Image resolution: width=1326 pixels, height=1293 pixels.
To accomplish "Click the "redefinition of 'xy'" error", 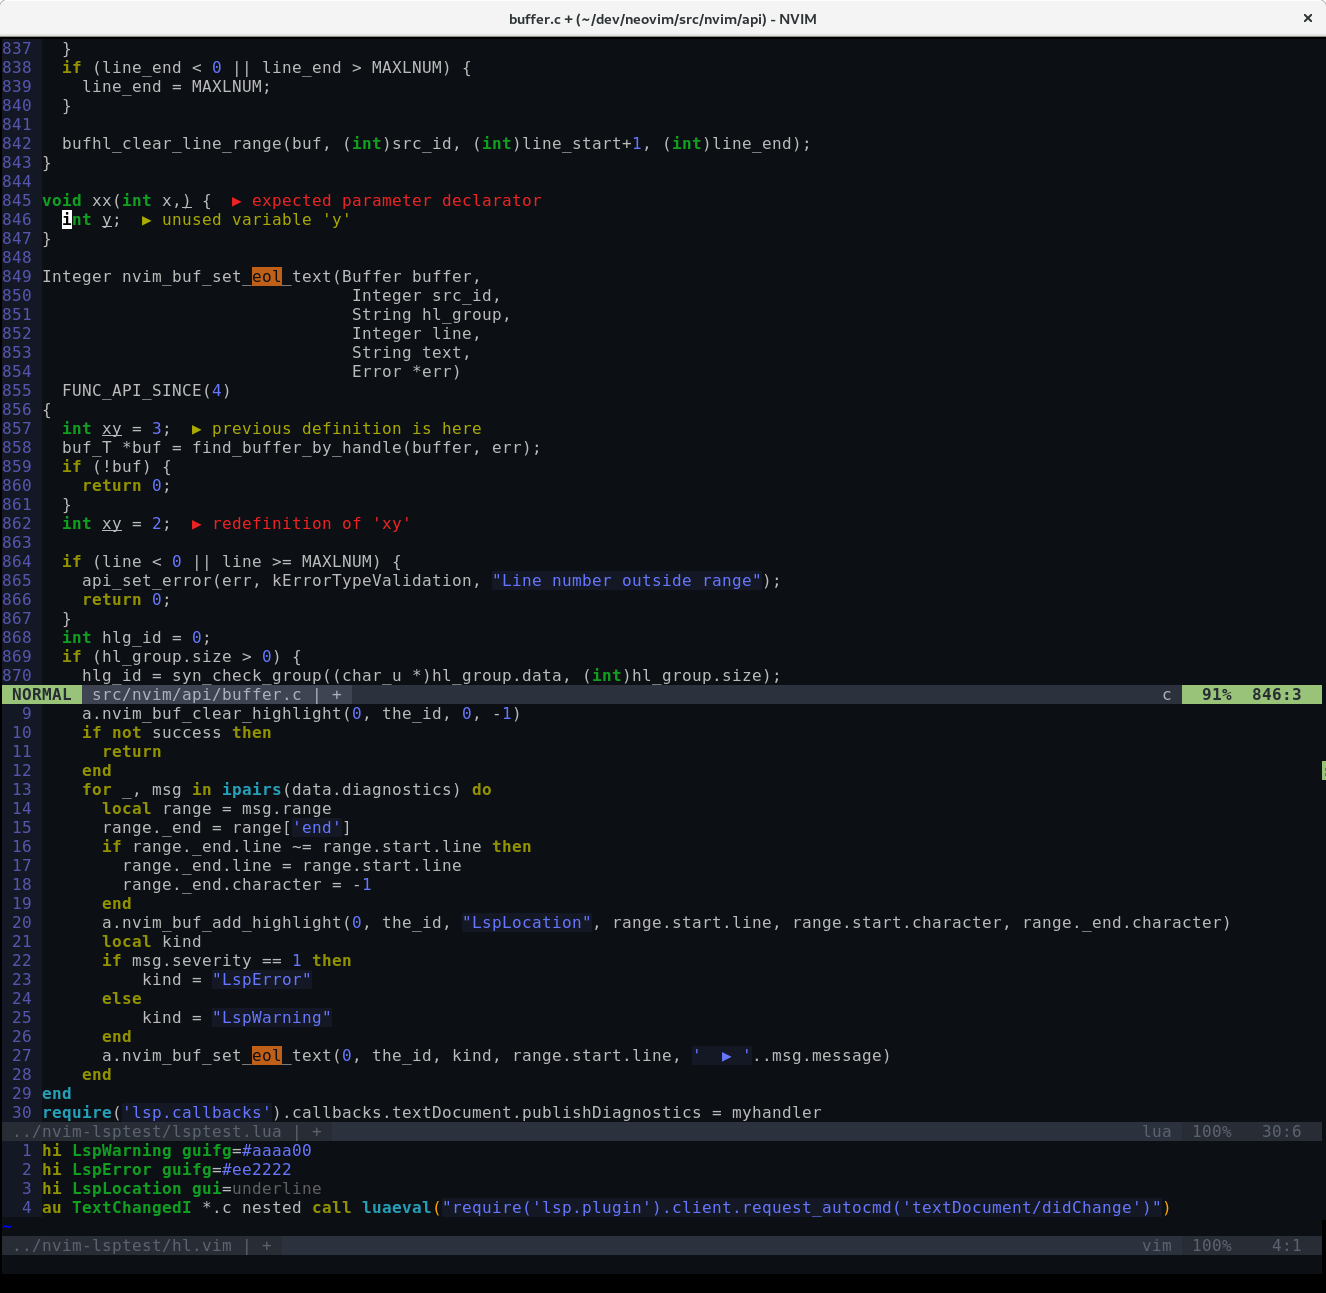I will (x=312, y=524).
